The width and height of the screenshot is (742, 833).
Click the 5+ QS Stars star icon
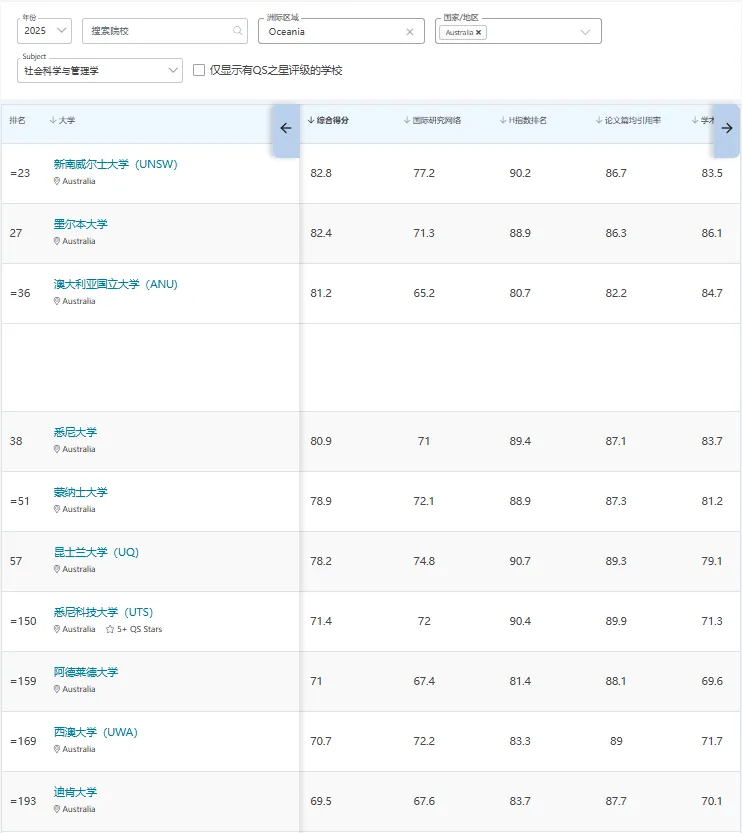pos(110,629)
